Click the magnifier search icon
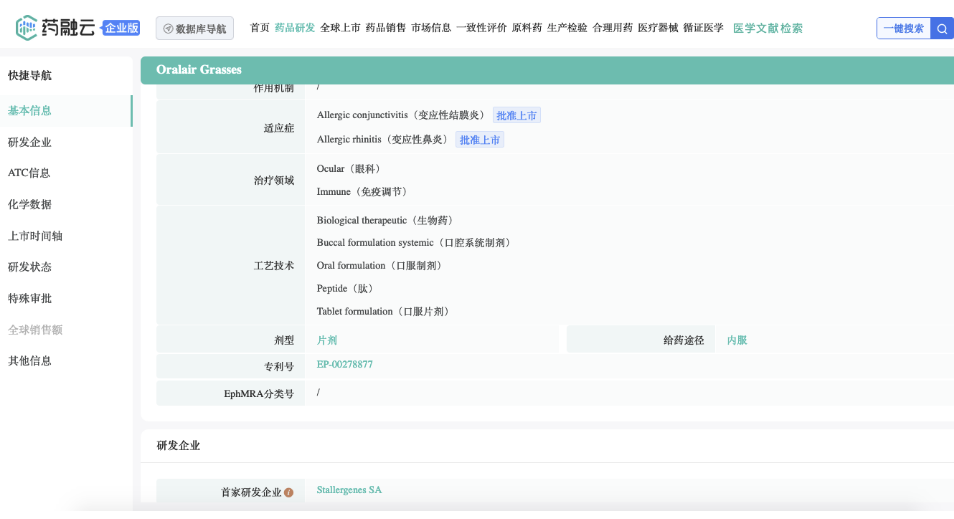Viewport: 954px width, 519px height. [x=942, y=28]
